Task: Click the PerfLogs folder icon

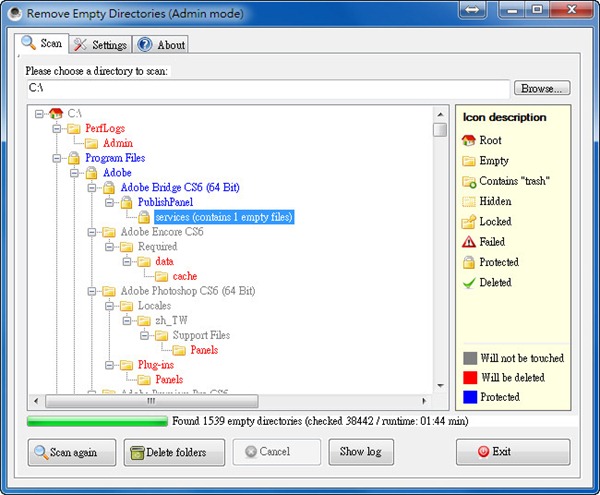Action: coord(73,129)
